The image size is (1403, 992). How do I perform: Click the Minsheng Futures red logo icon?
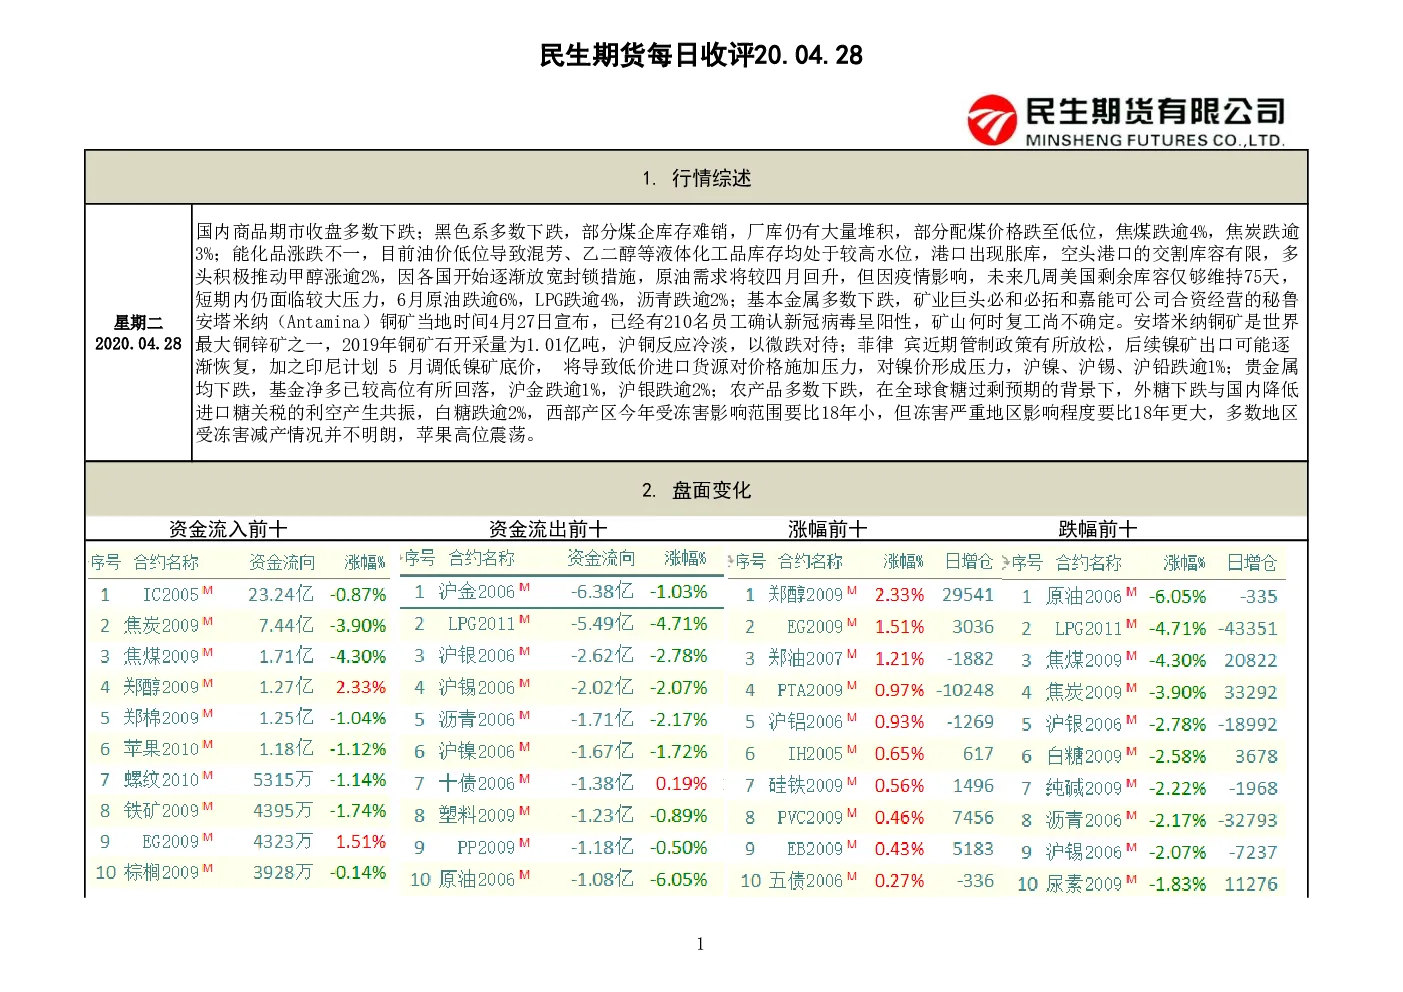[x=992, y=120]
